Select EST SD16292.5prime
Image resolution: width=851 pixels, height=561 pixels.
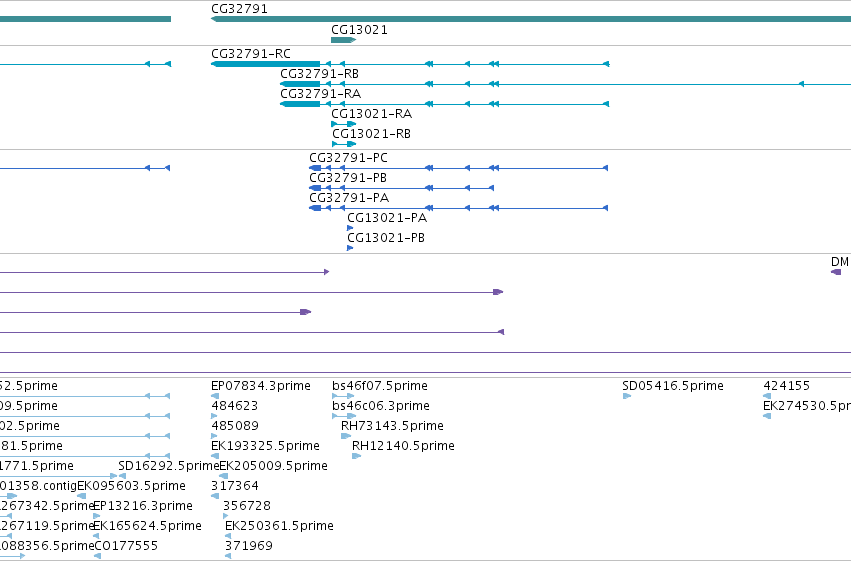tap(169, 466)
